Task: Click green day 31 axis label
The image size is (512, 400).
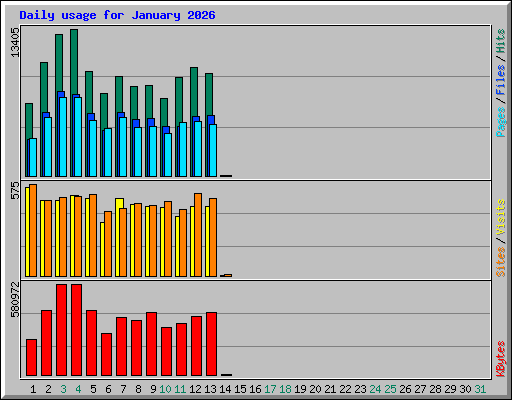Action: point(480,389)
